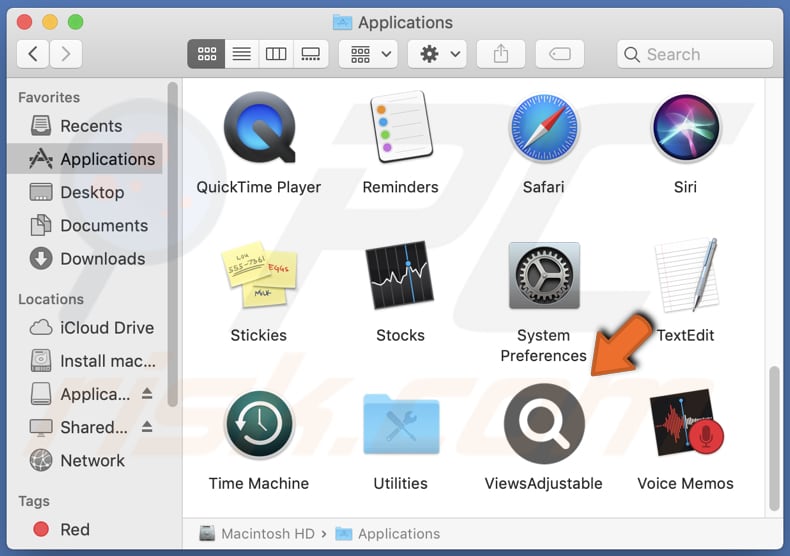Eject the Applica… volume
790x556 pixels.
click(147, 393)
